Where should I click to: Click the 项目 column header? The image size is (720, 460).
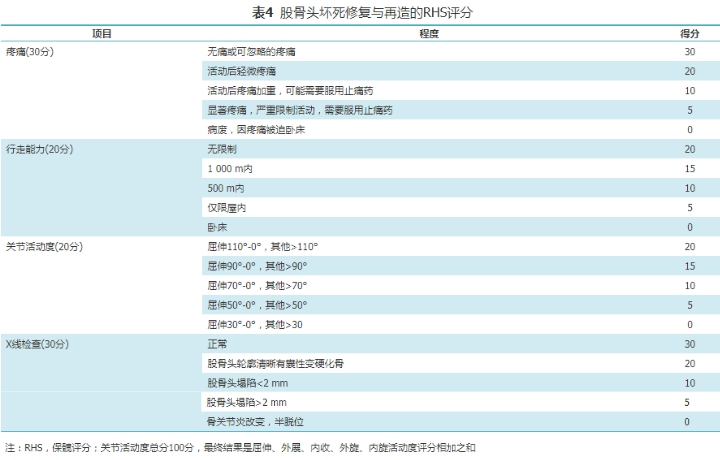[101, 34]
